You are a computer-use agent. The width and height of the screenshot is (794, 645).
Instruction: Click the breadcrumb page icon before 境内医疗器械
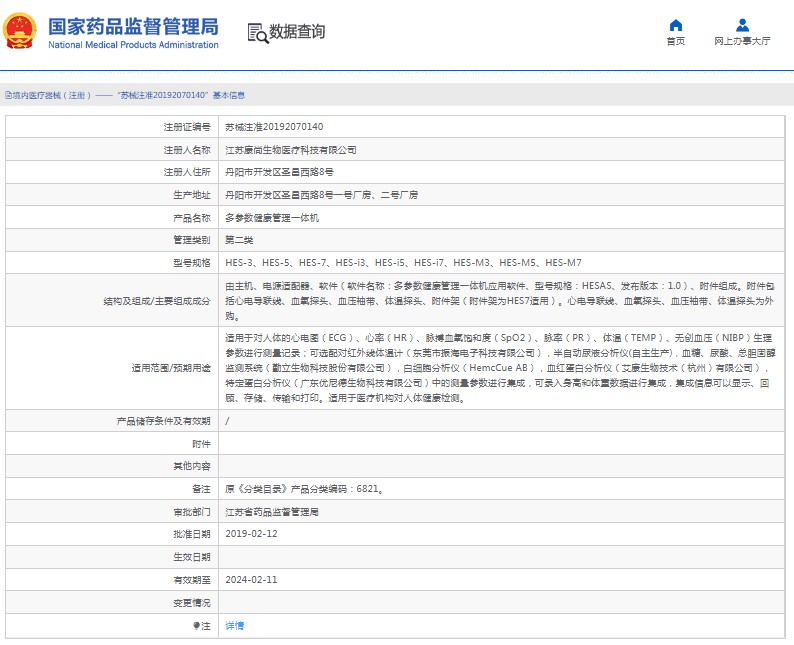pyautogui.click(x=8, y=95)
